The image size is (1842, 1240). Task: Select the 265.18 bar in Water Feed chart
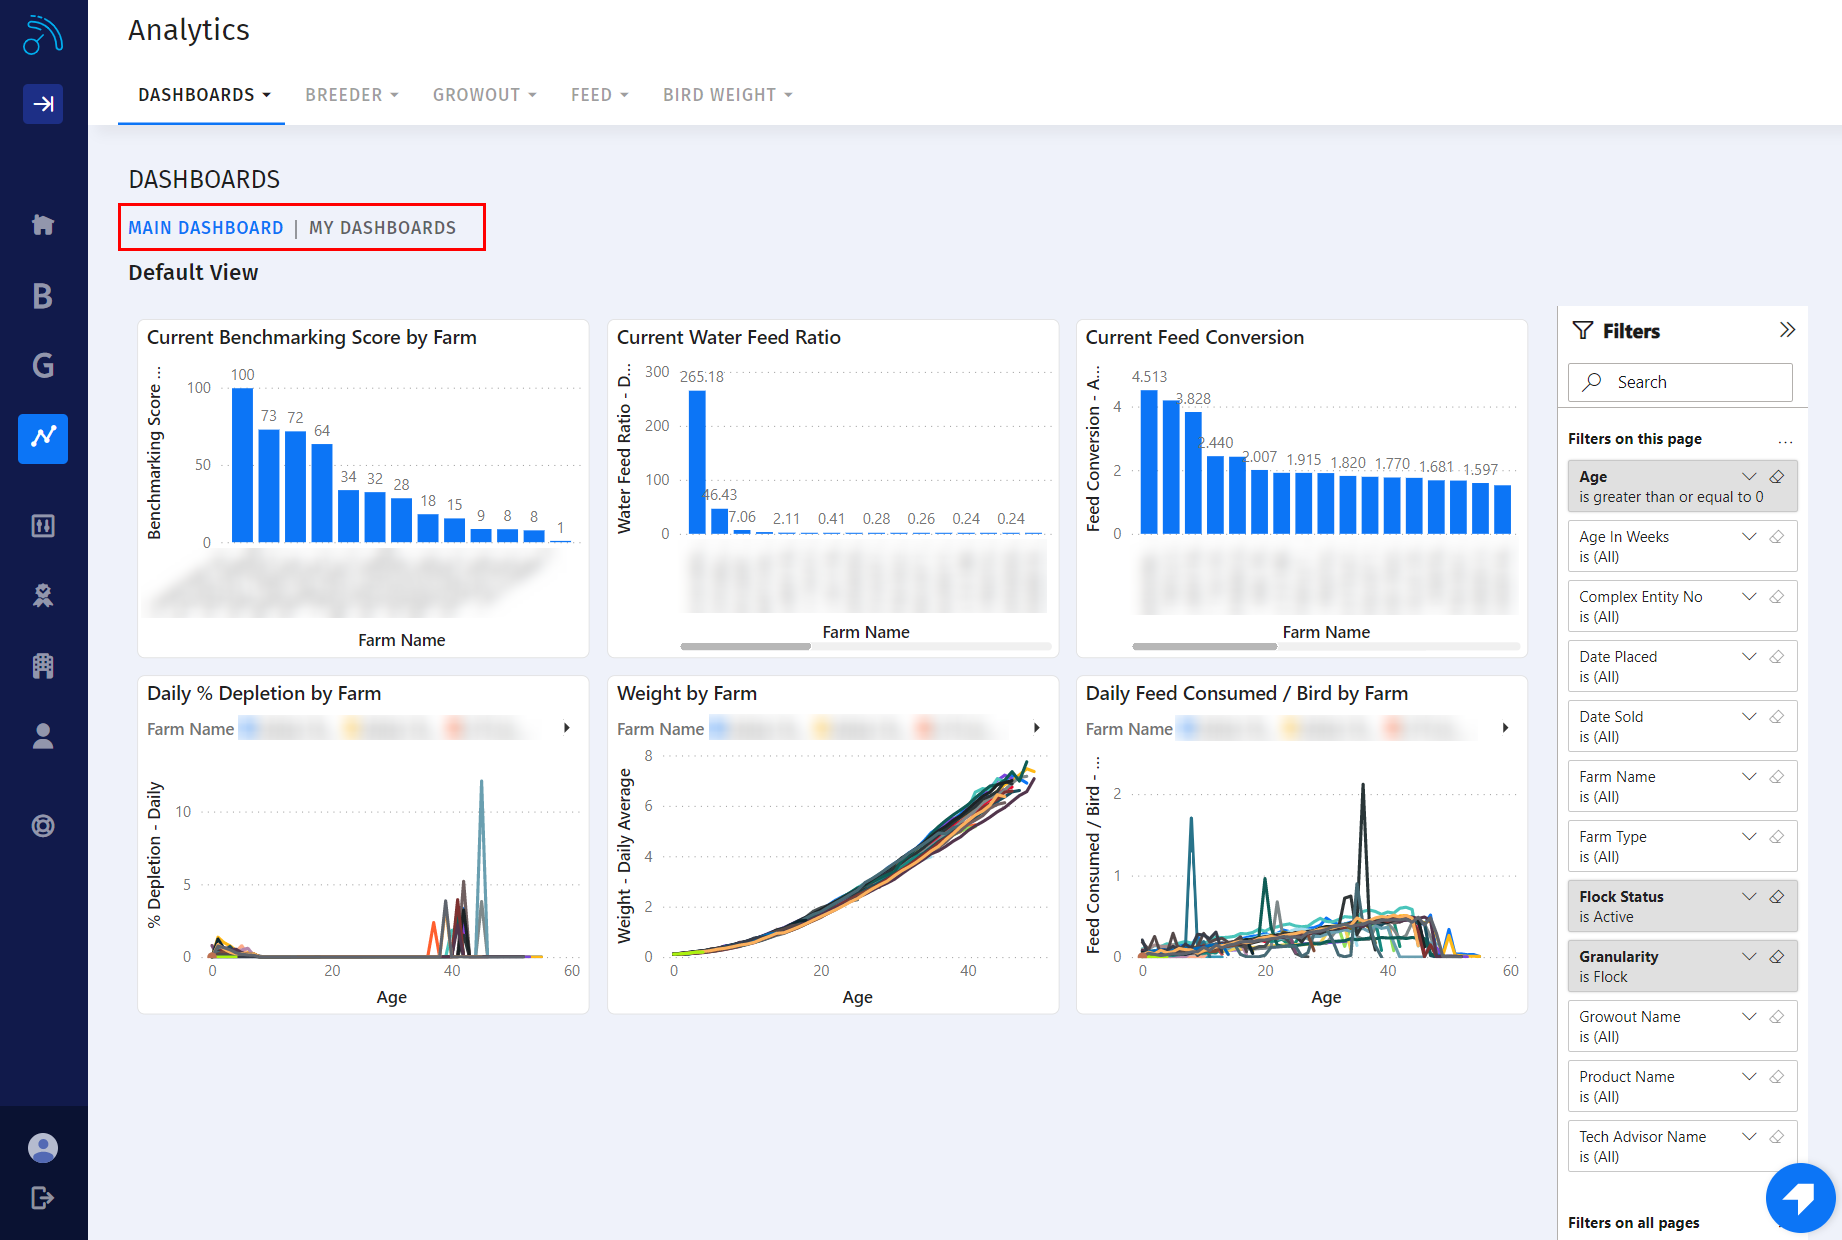(697, 462)
